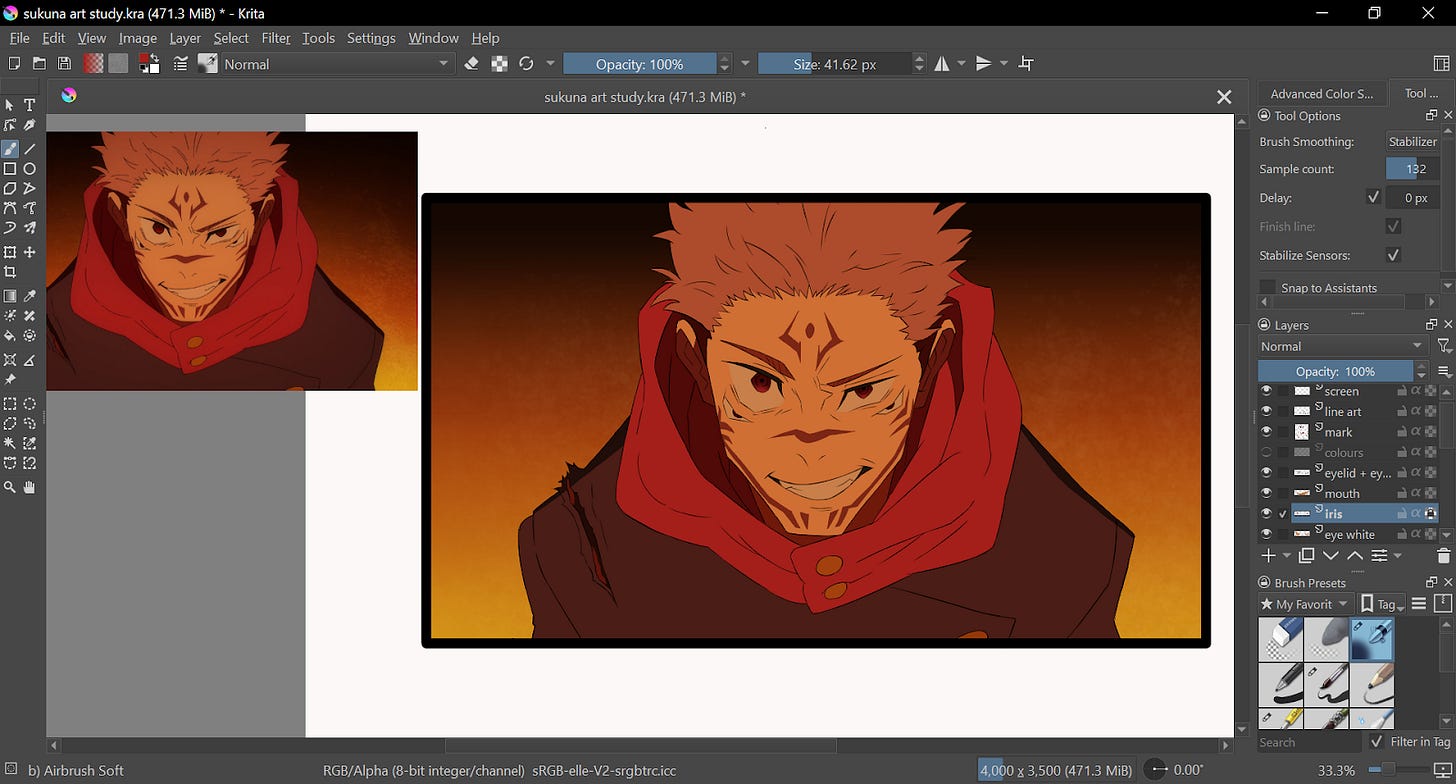Select the Transform tool
Viewport: 1456px width, 784px height.
(x=10, y=252)
